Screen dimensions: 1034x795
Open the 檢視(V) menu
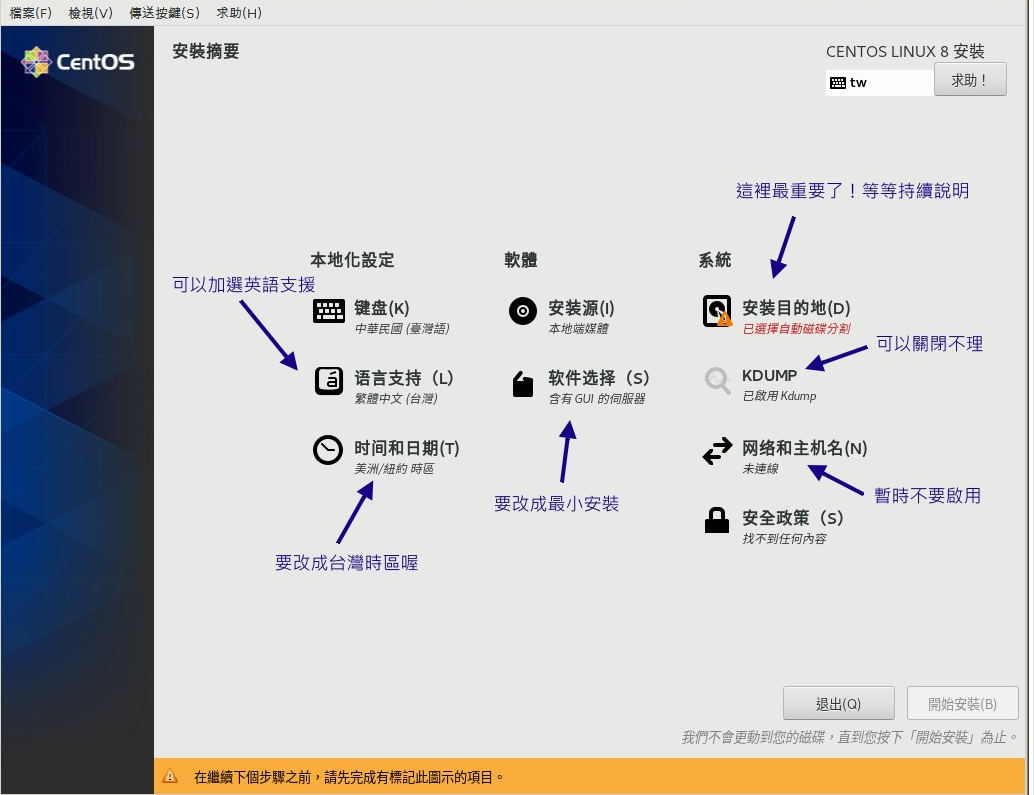(90, 13)
